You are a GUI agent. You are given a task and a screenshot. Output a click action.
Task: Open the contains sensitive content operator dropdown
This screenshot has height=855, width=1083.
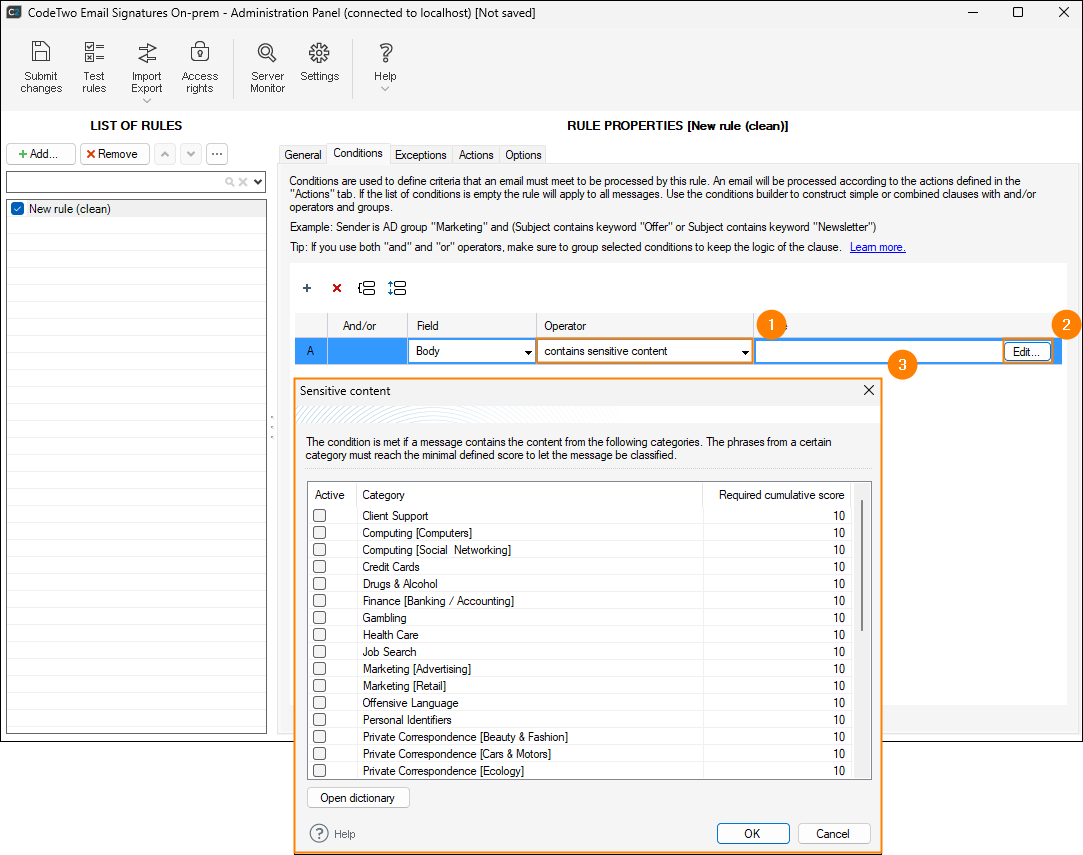[x=745, y=352]
